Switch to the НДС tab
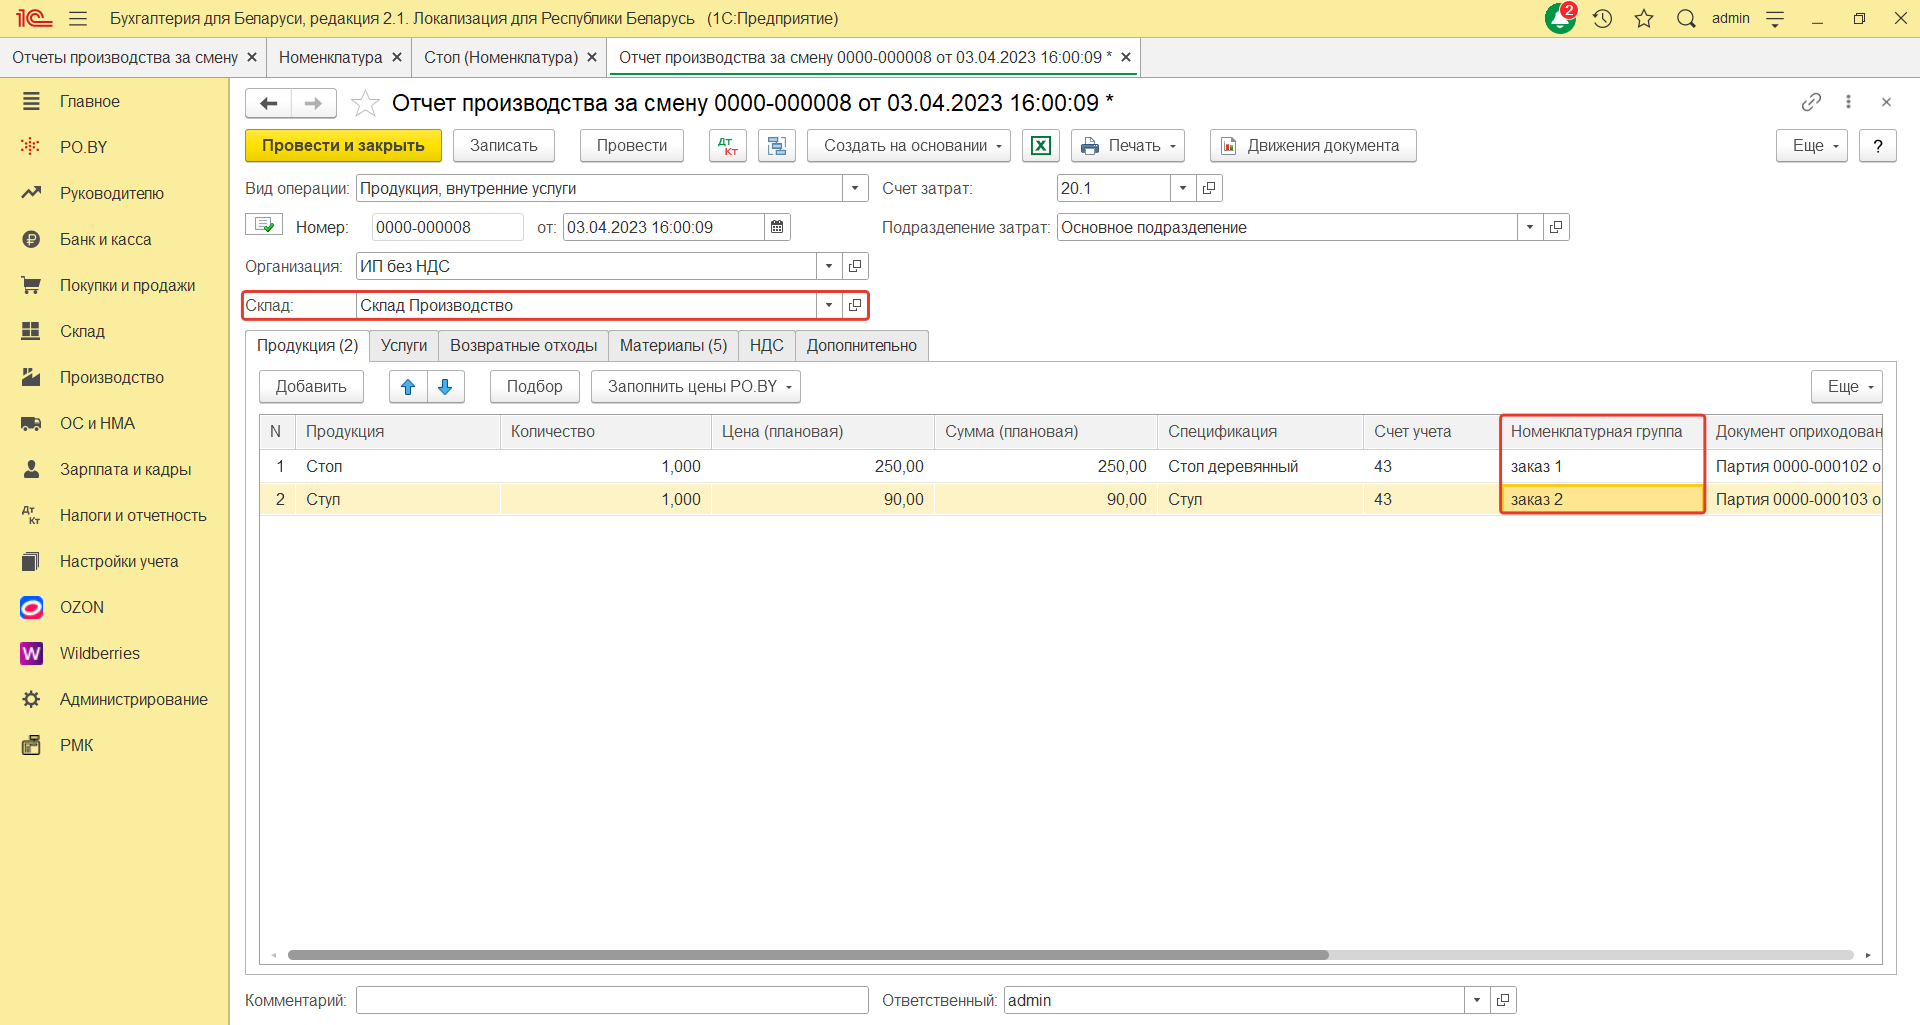Screen dimensions: 1920x1025 point(767,345)
